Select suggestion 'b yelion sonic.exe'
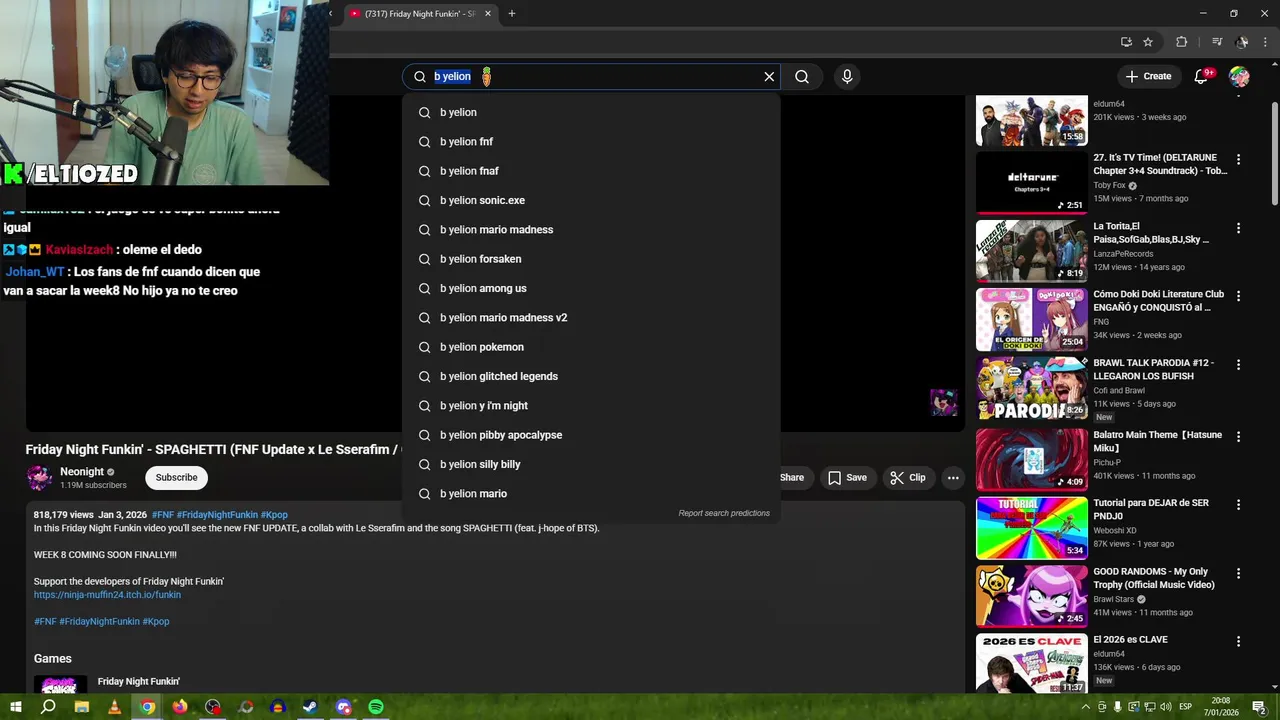This screenshot has width=1280, height=720. pyautogui.click(x=591, y=200)
